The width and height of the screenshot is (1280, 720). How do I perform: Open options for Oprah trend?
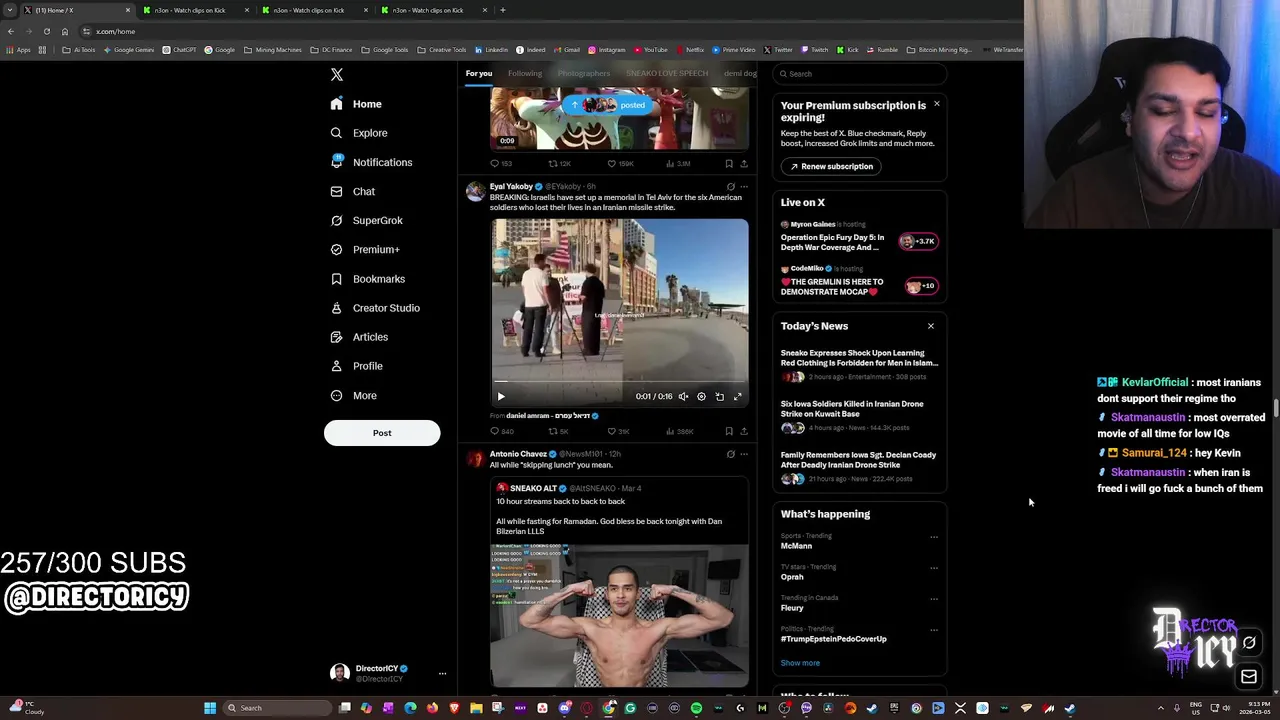pos(934,568)
